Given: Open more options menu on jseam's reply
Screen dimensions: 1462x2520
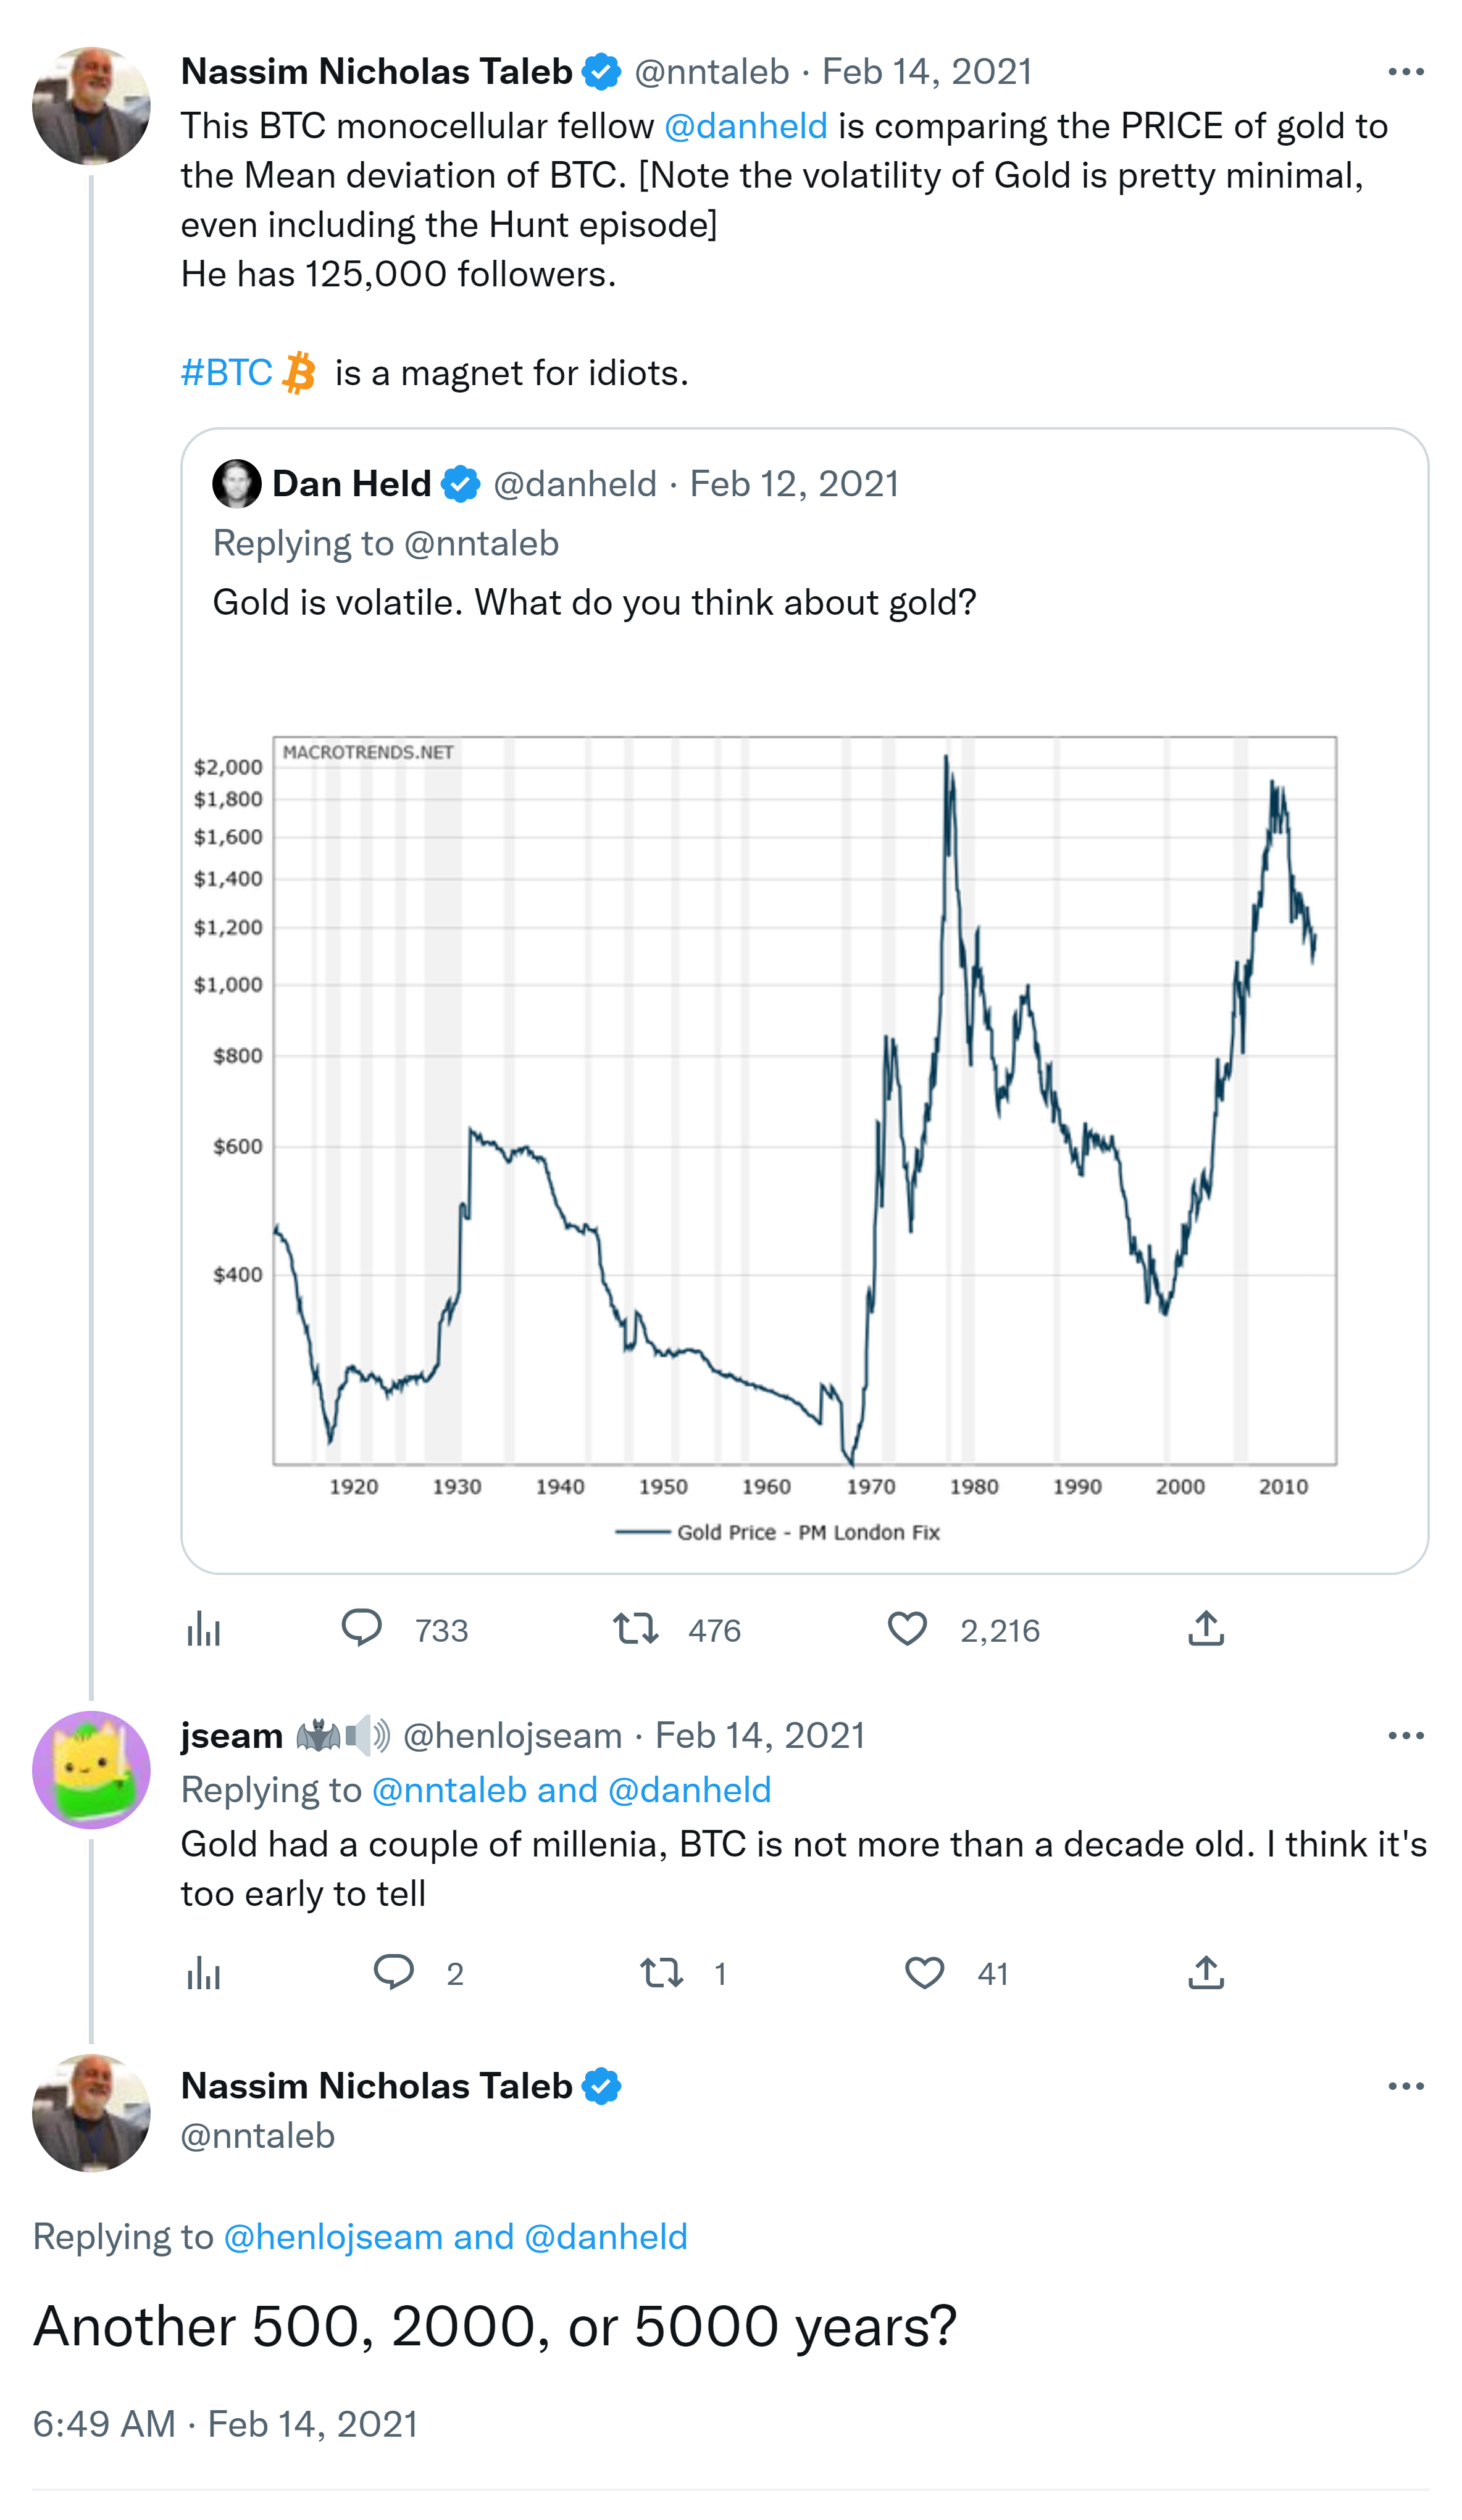Looking at the screenshot, I should pyautogui.click(x=1405, y=1736).
